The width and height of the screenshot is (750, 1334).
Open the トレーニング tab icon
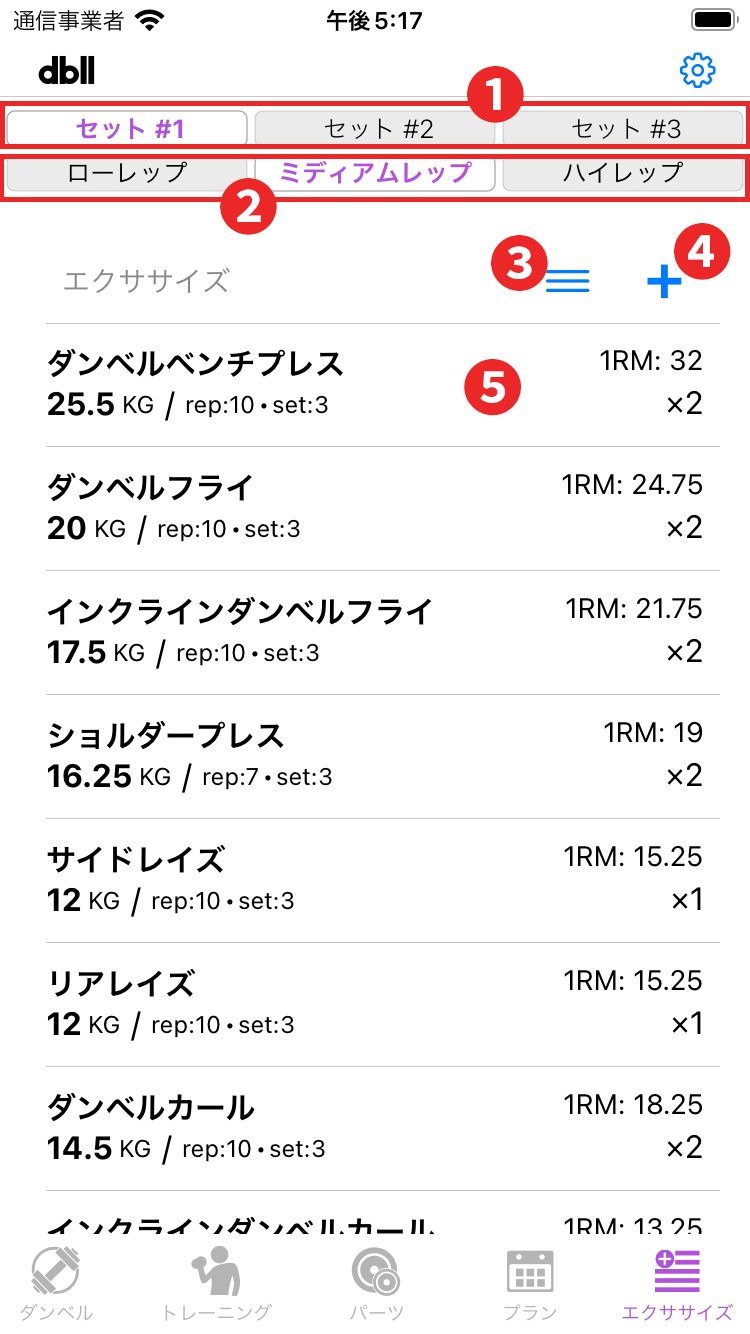tap(216, 1272)
